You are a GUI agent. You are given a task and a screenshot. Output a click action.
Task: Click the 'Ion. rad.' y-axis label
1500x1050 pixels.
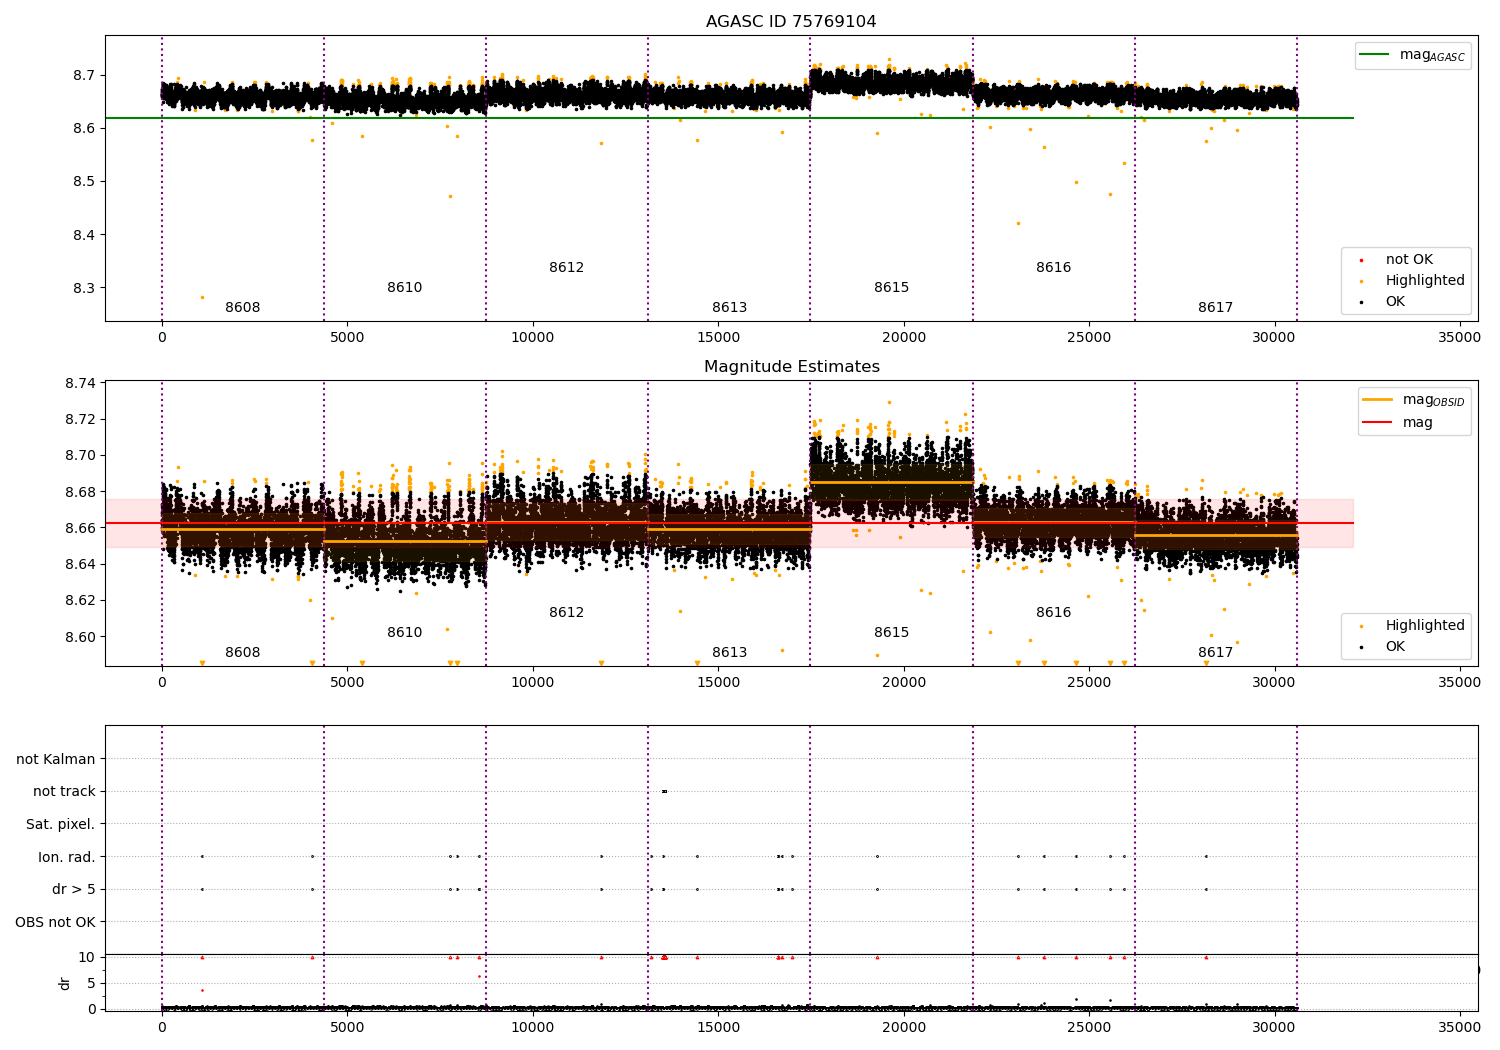pos(67,857)
